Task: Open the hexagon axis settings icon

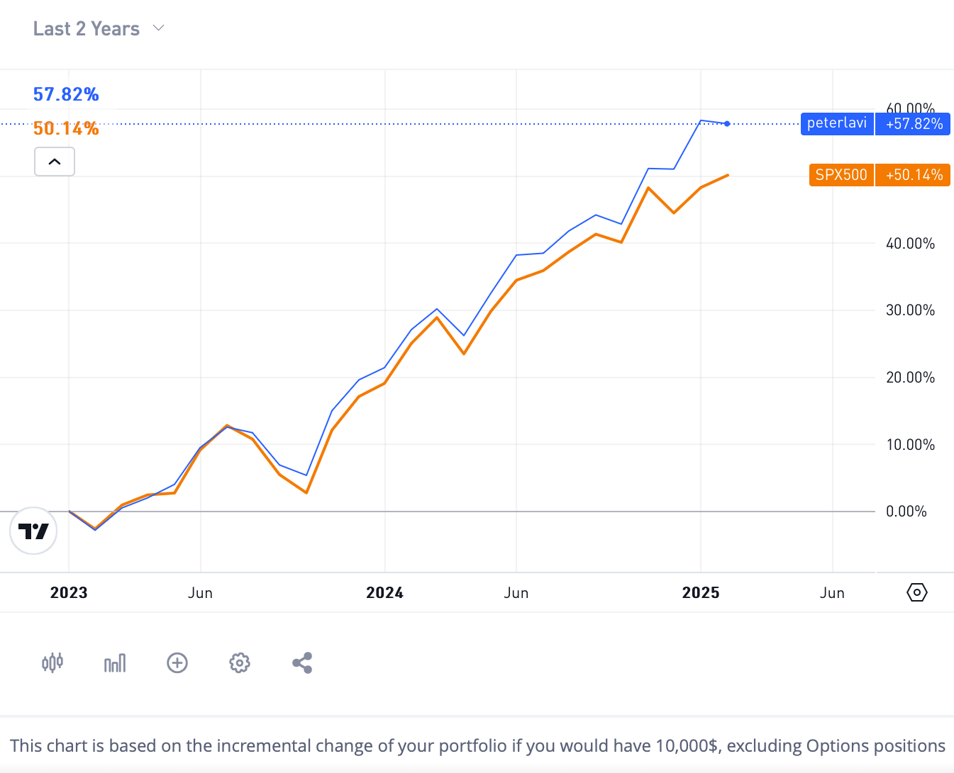Action: pyautogui.click(x=917, y=592)
